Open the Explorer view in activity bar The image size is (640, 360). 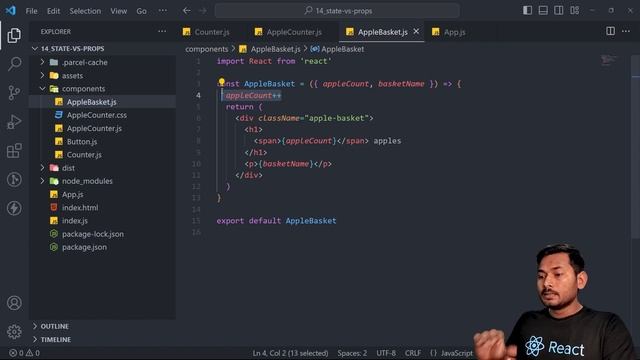click(14, 36)
